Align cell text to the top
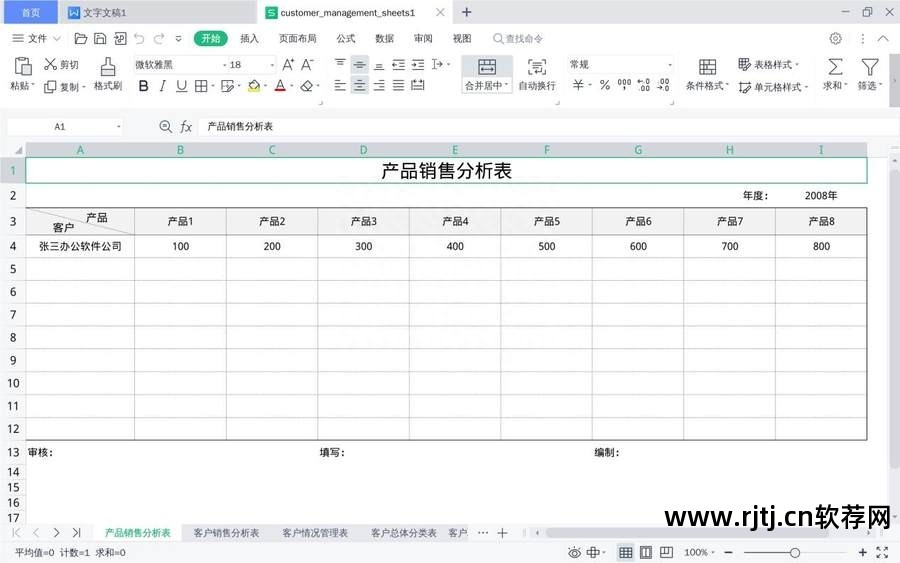900x563 pixels. click(x=340, y=64)
